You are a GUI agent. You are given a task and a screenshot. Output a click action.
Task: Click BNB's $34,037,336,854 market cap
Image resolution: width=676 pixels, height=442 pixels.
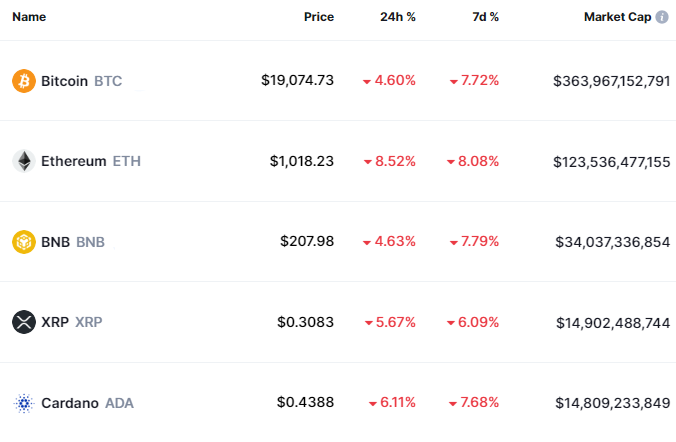(612, 242)
